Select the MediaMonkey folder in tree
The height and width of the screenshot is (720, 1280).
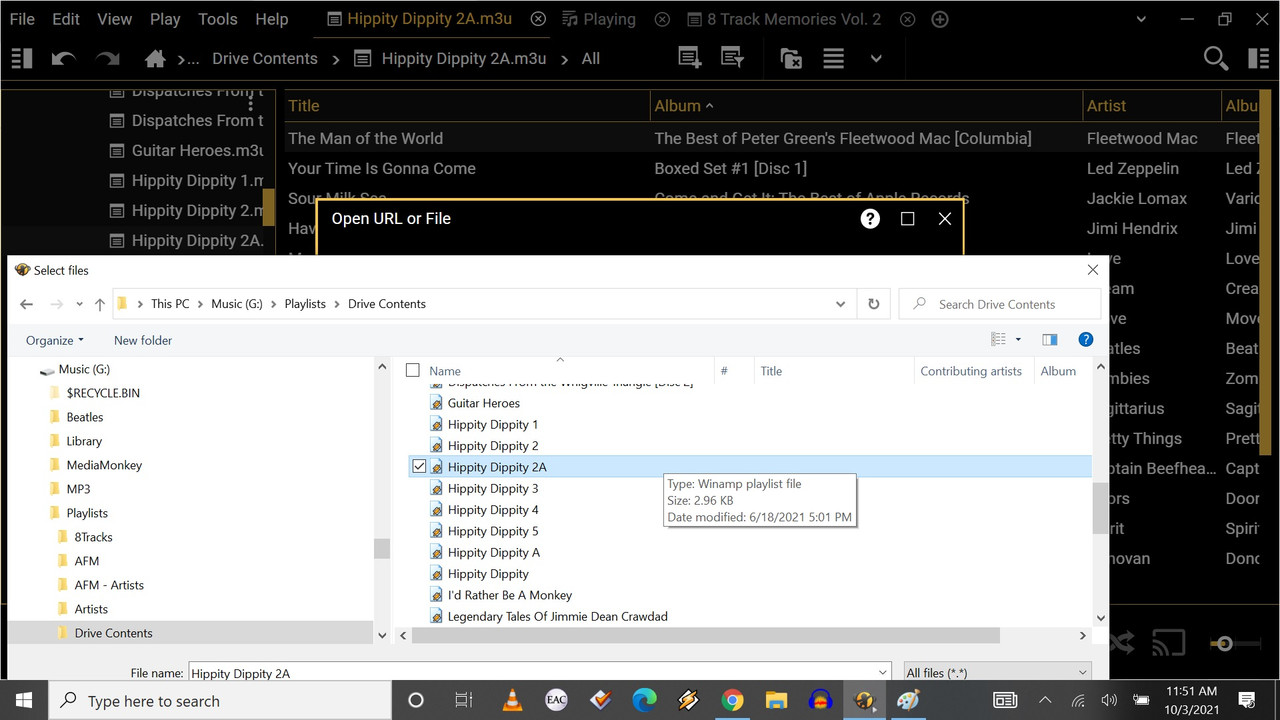coord(104,465)
